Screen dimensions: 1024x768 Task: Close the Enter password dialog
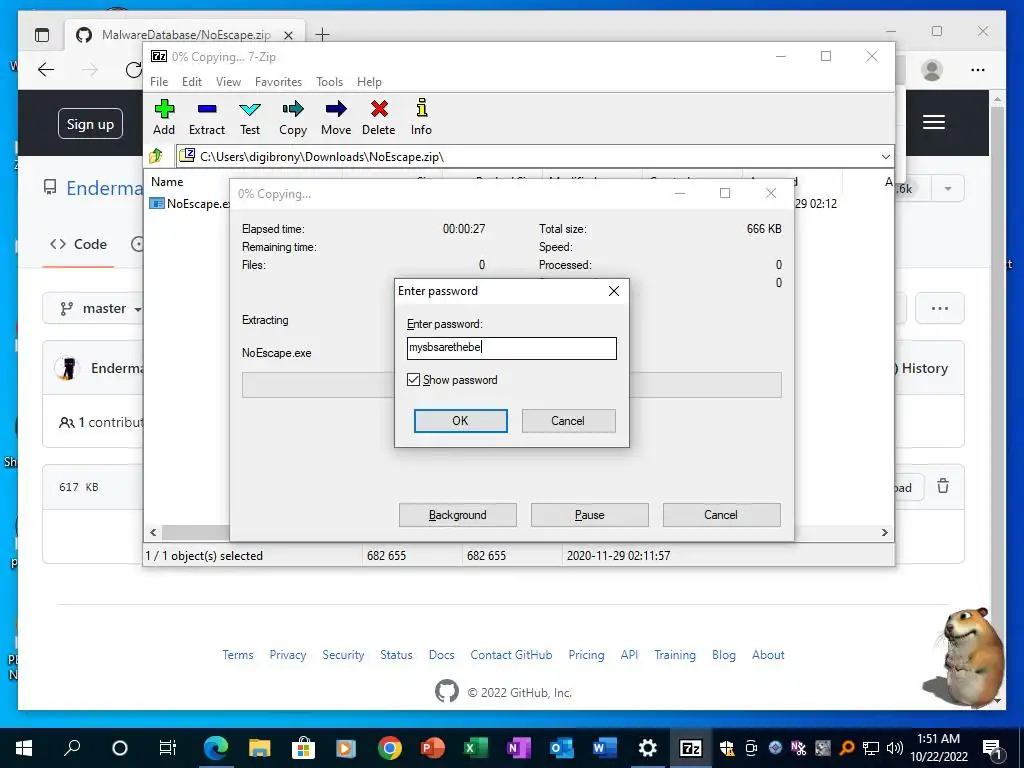[614, 291]
